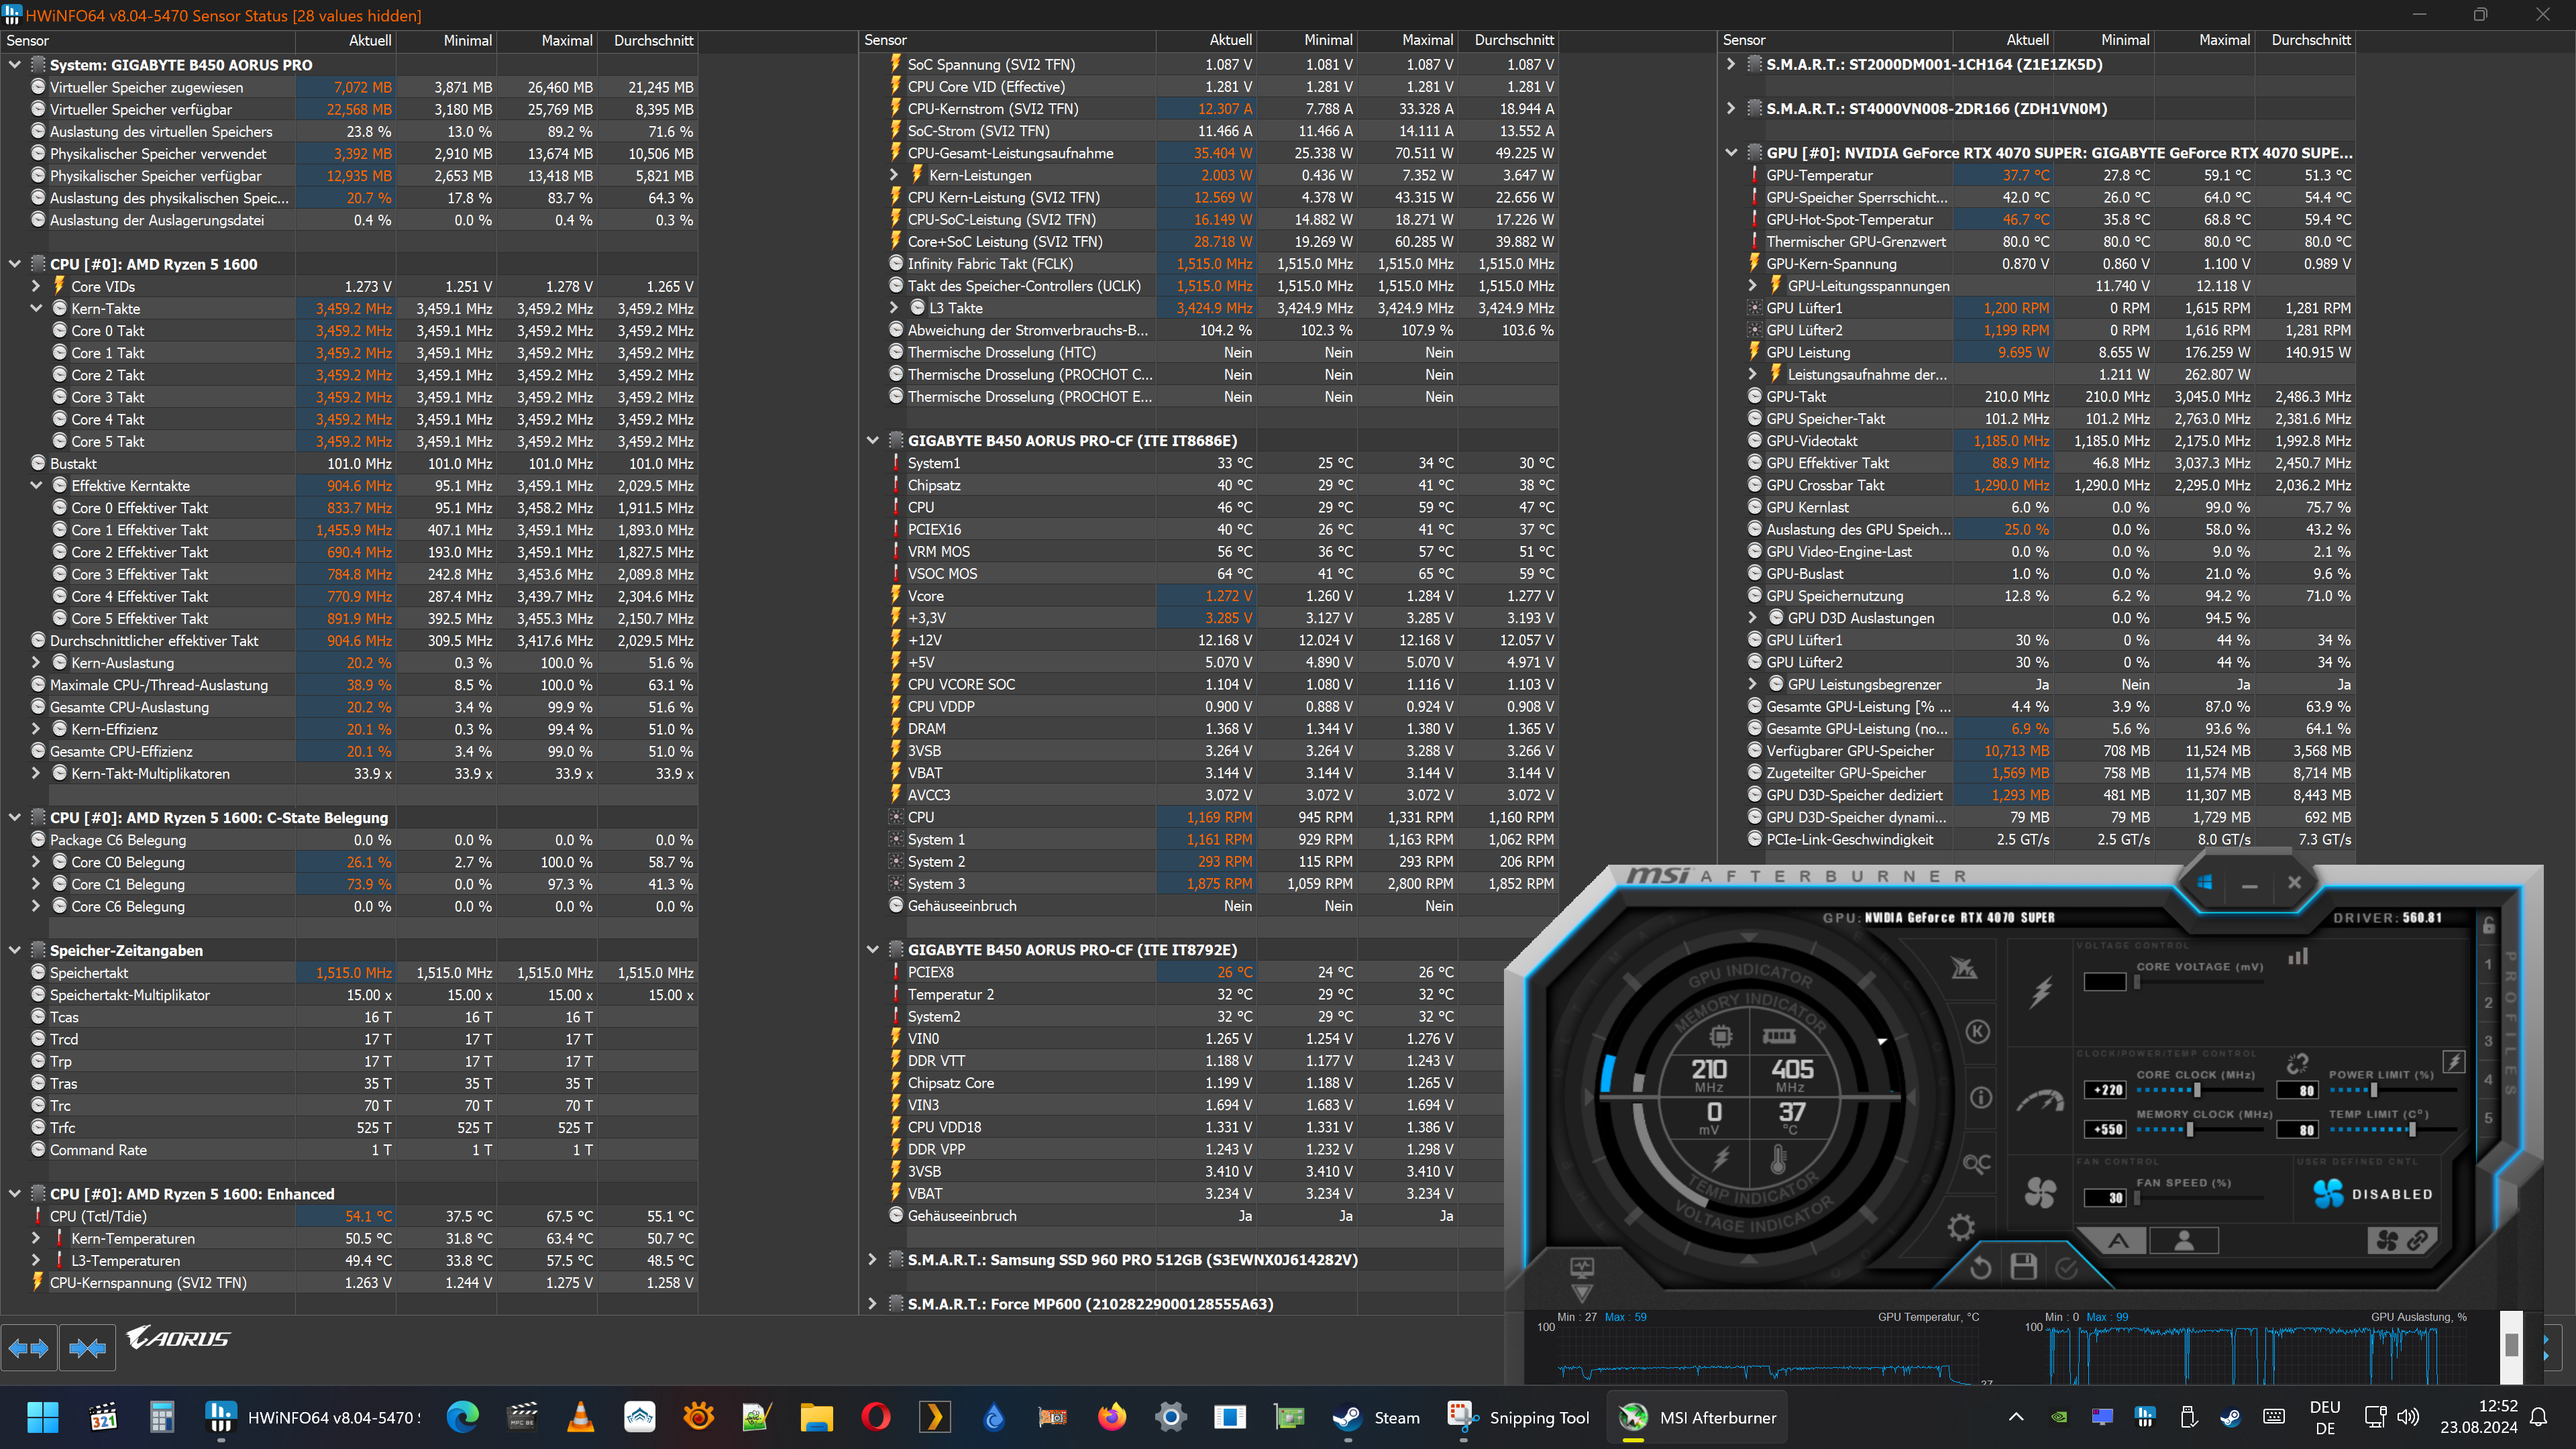
Task: Save Afterburner settings with floppy icon
Action: [x=2023, y=1267]
